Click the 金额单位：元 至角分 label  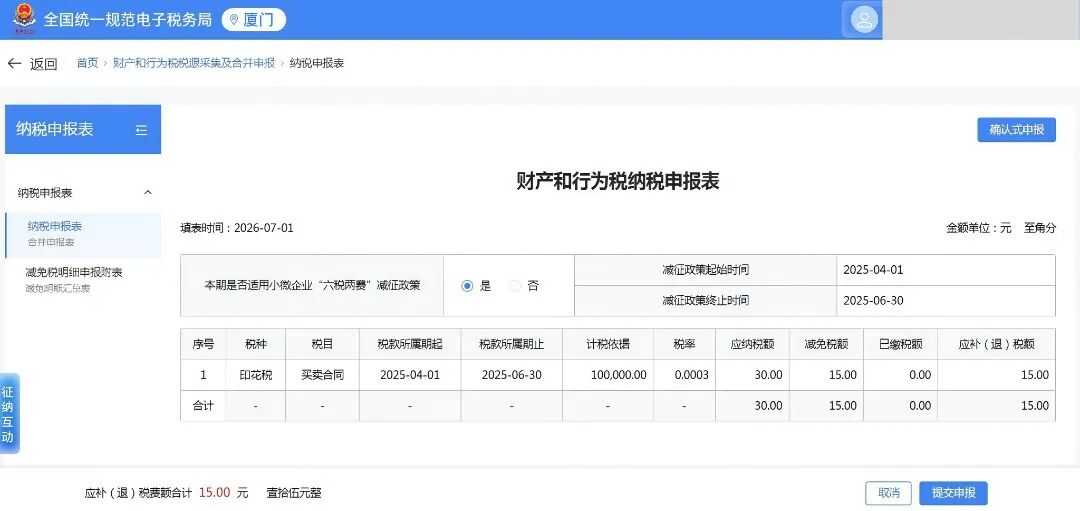(x=1001, y=228)
